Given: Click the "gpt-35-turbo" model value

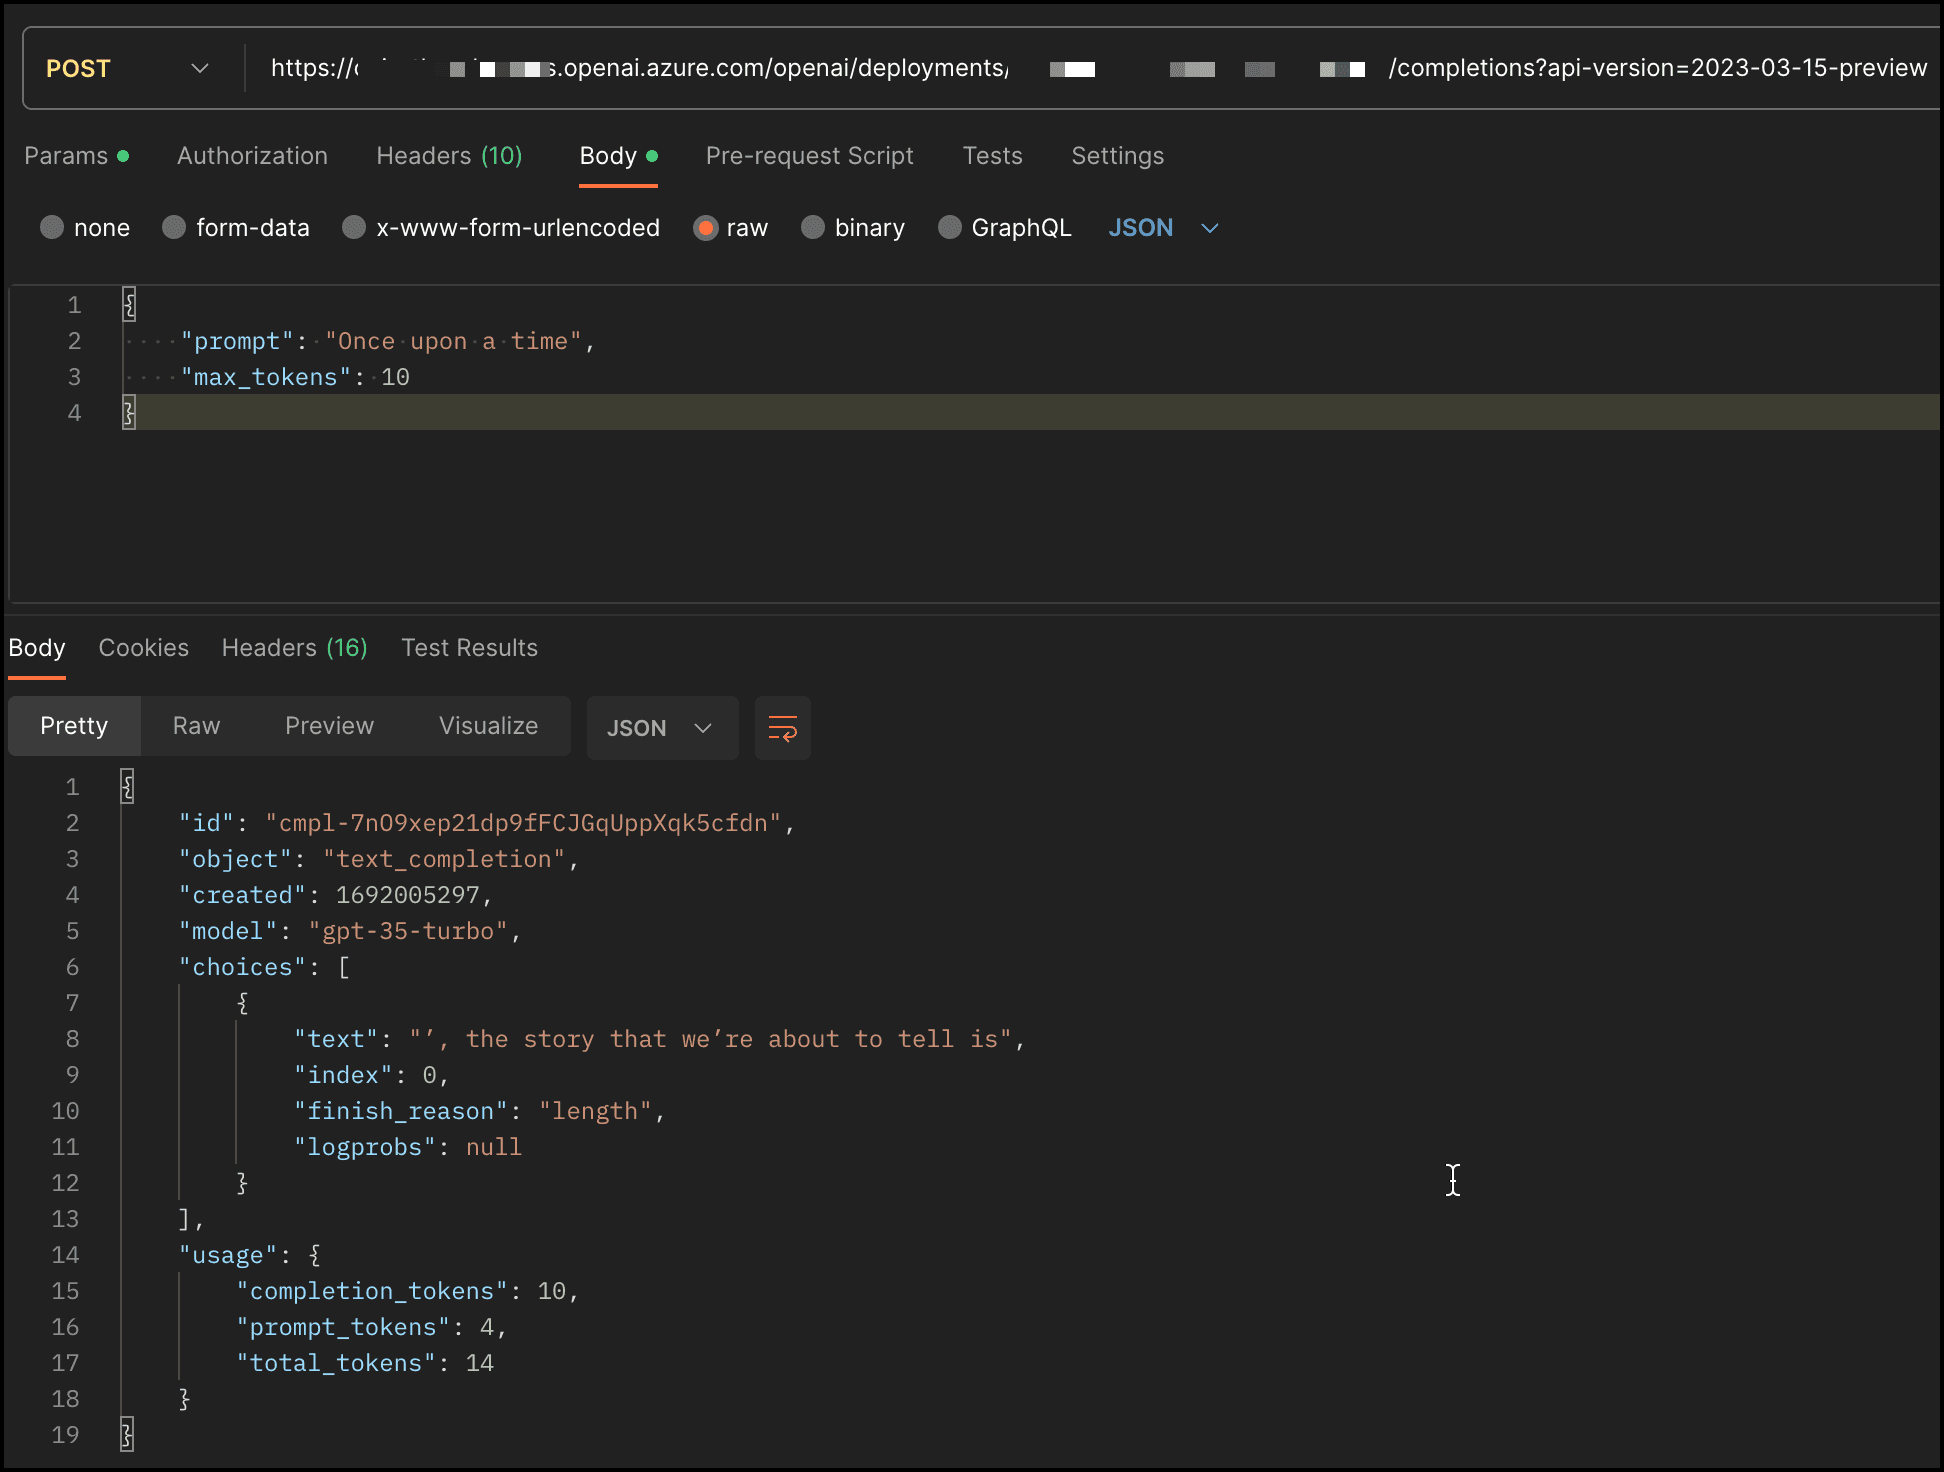Looking at the screenshot, I should [408, 931].
